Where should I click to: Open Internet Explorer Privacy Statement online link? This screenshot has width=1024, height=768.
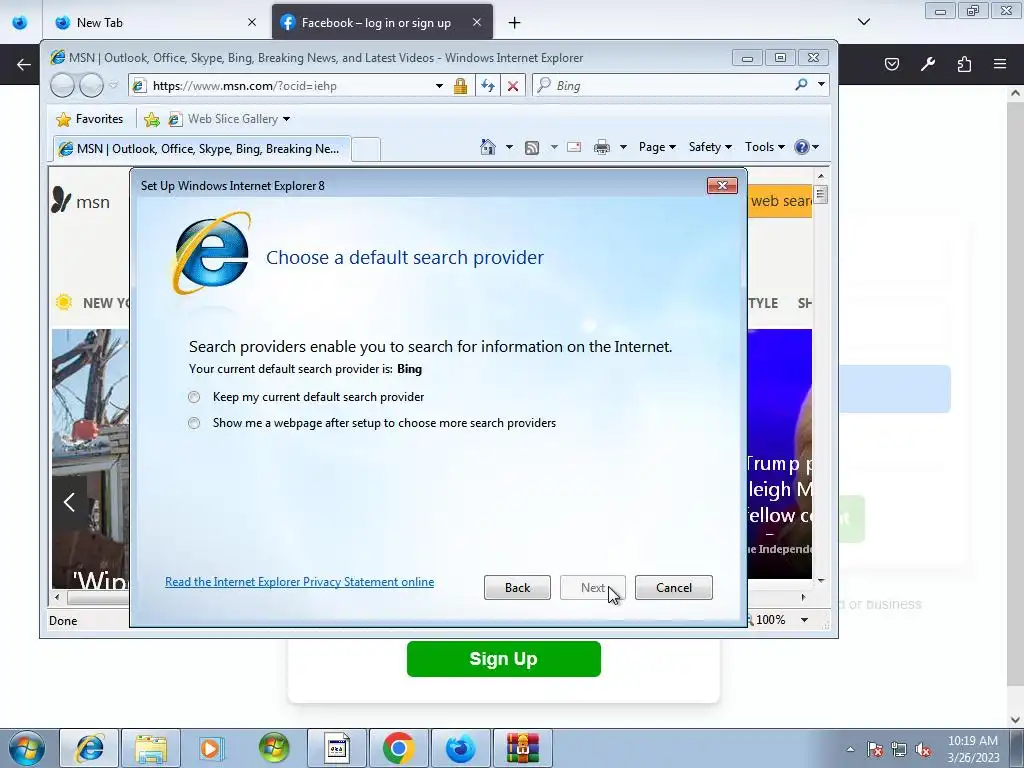tap(299, 582)
